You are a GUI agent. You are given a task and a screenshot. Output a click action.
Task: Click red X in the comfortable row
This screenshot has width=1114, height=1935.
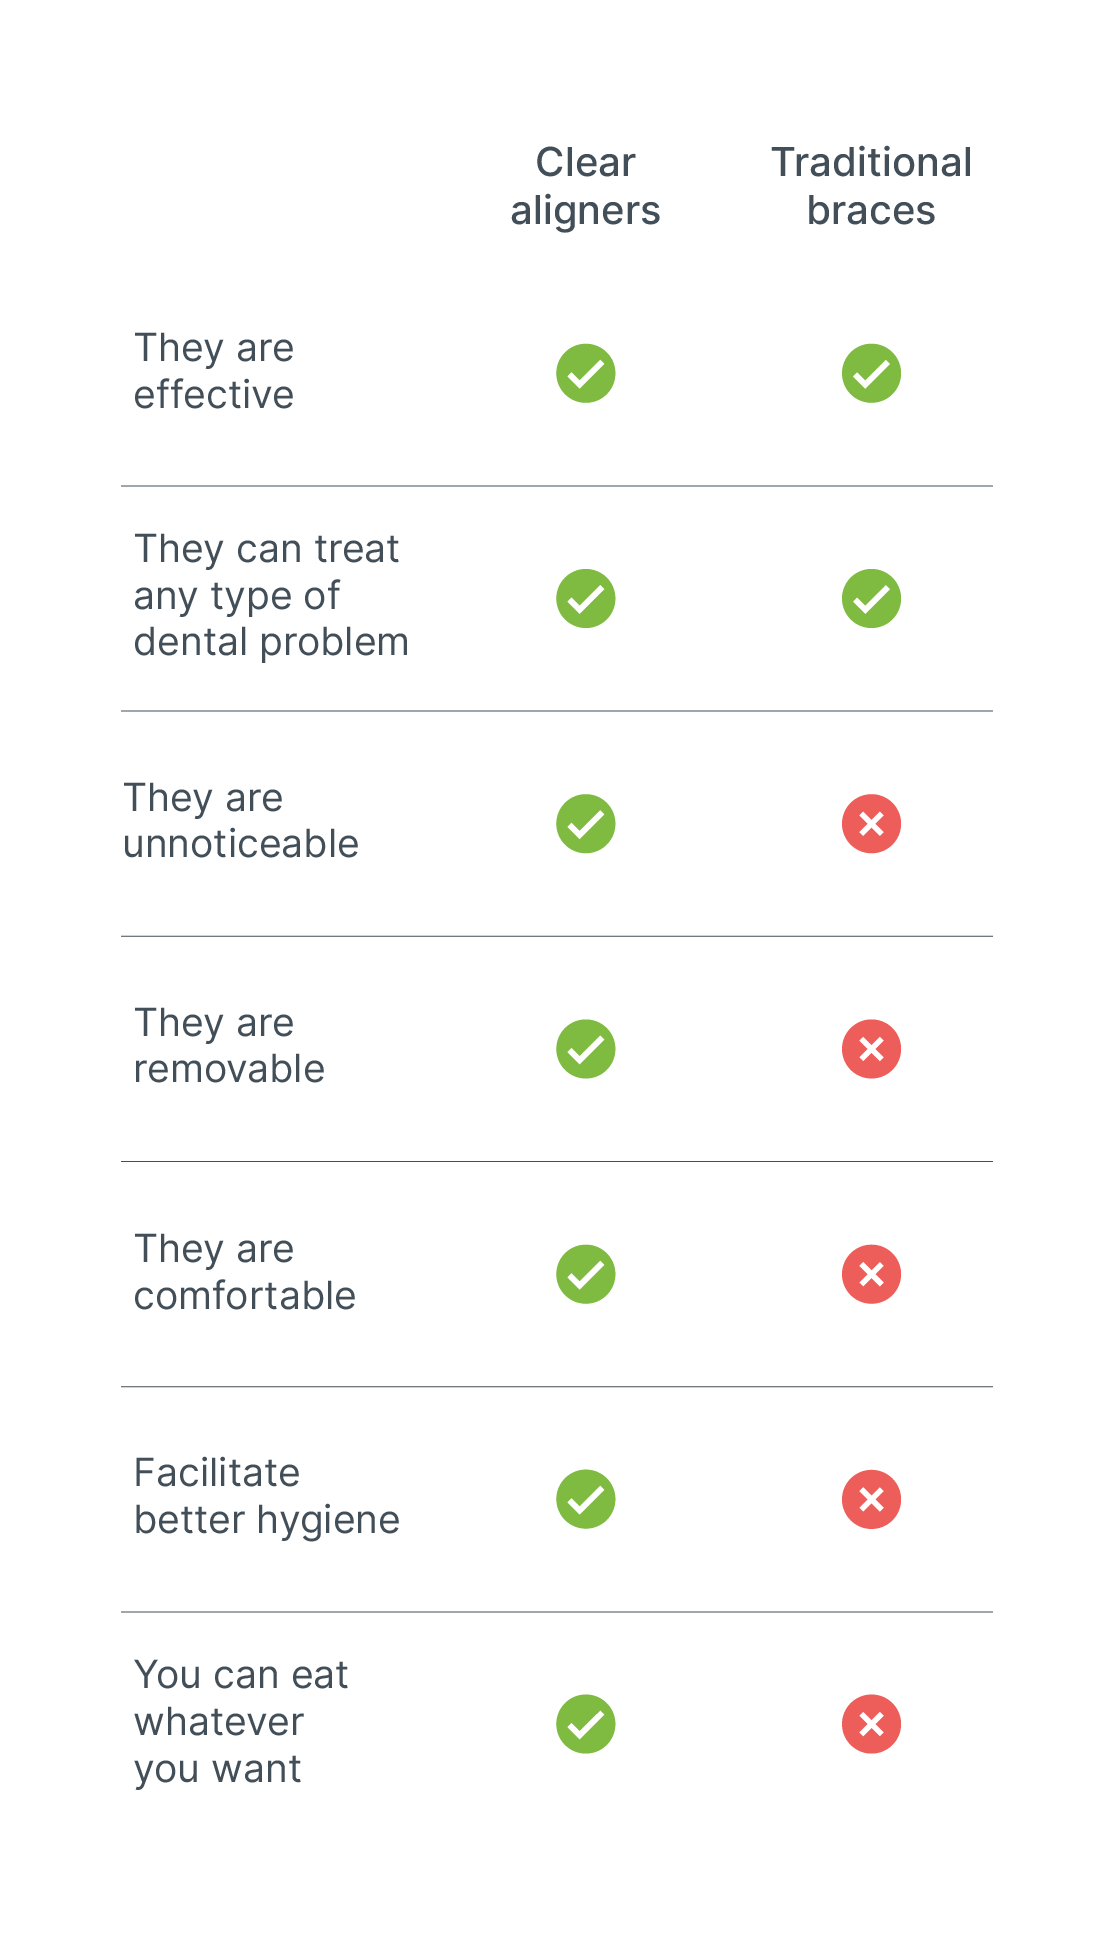[x=871, y=1274]
